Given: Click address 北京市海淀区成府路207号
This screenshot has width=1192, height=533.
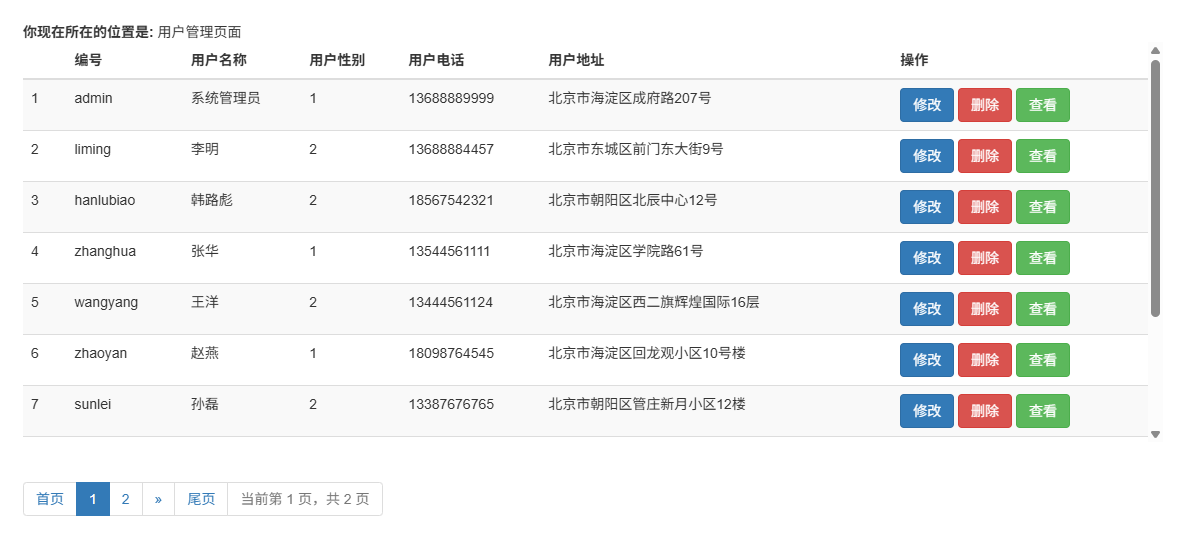Looking at the screenshot, I should 630,98.
